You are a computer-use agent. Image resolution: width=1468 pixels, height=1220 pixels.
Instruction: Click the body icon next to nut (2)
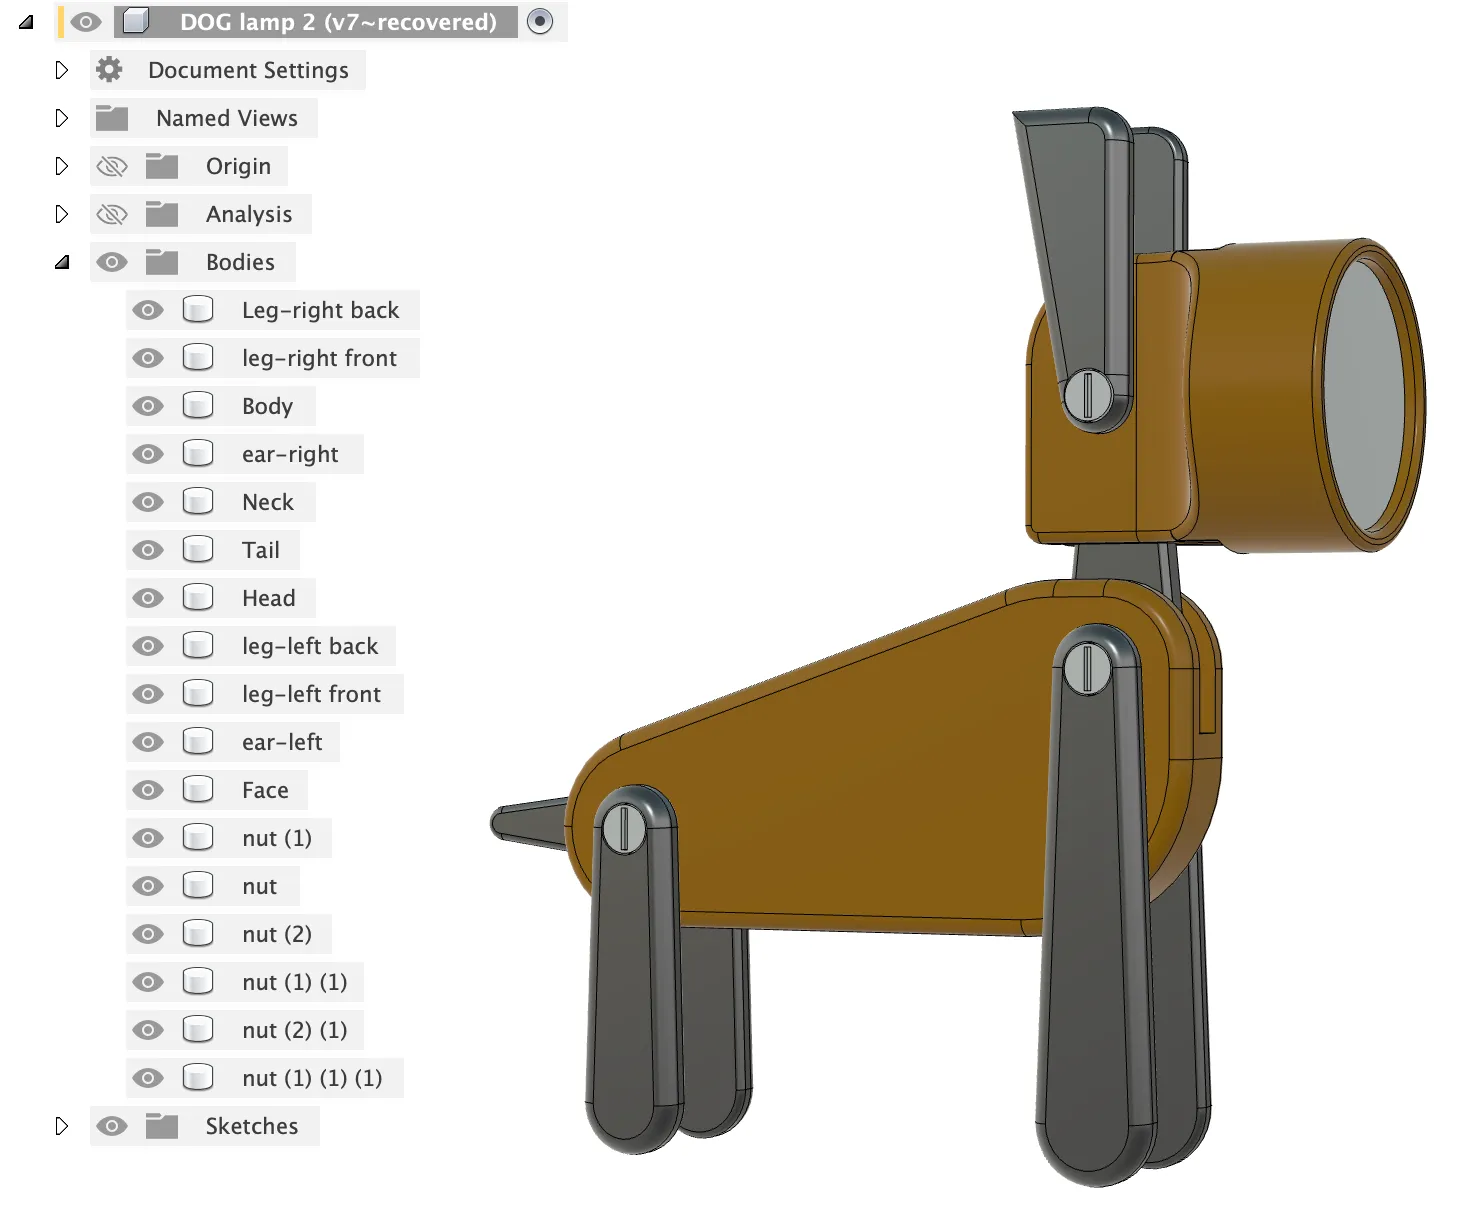click(x=198, y=933)
